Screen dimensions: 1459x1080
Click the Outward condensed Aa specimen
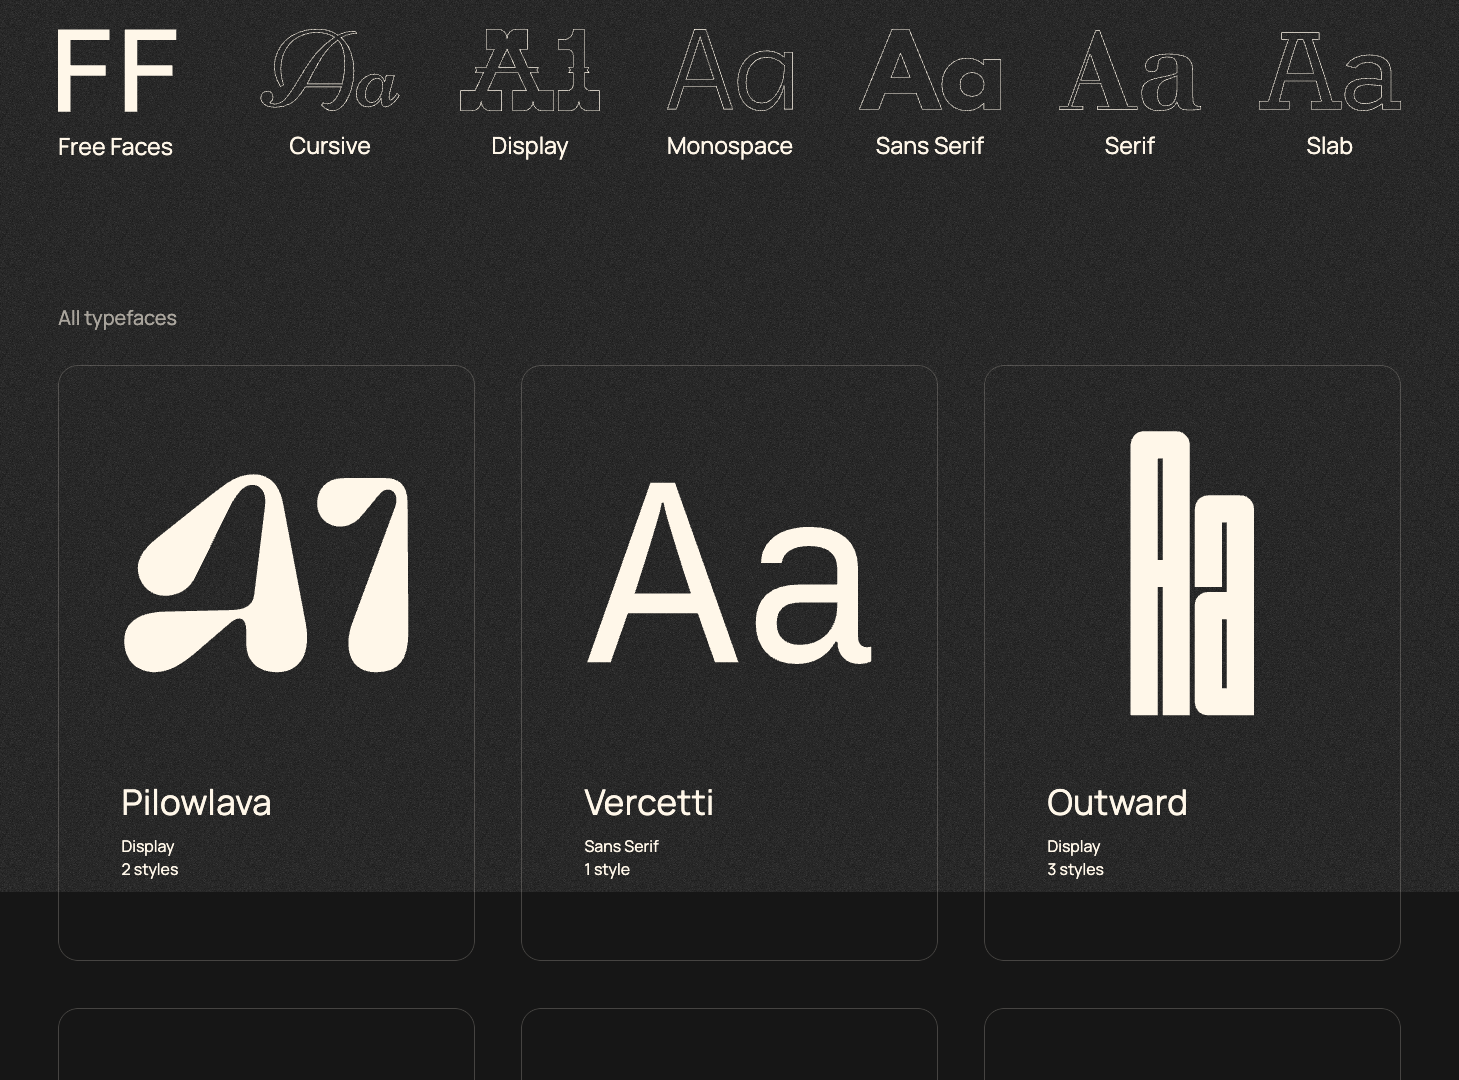pos(1192,574)
